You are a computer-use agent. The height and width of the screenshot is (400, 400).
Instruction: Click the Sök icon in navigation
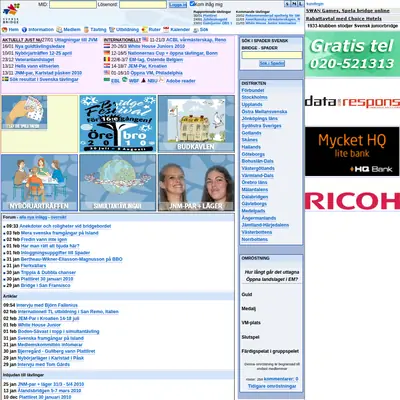click(196, 30)
